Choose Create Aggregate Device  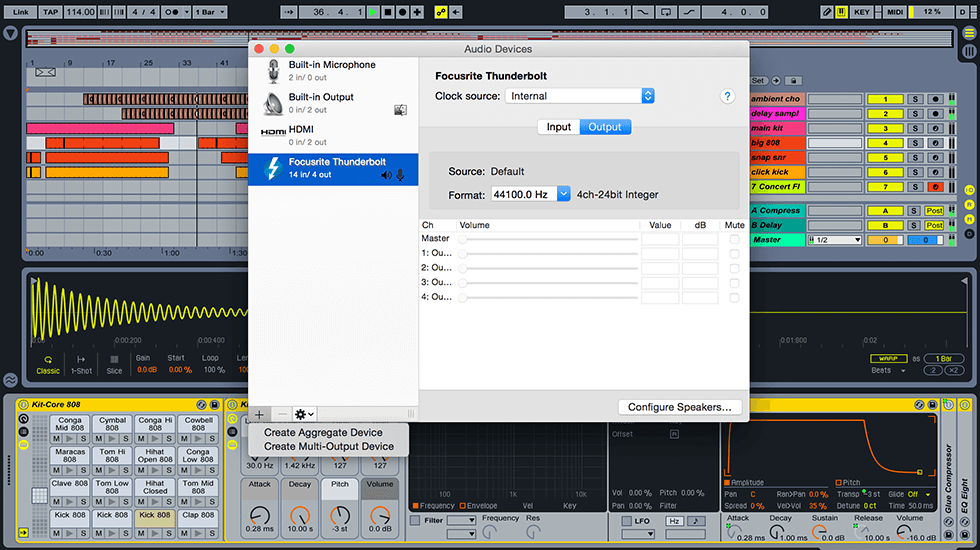click(323, 433)
